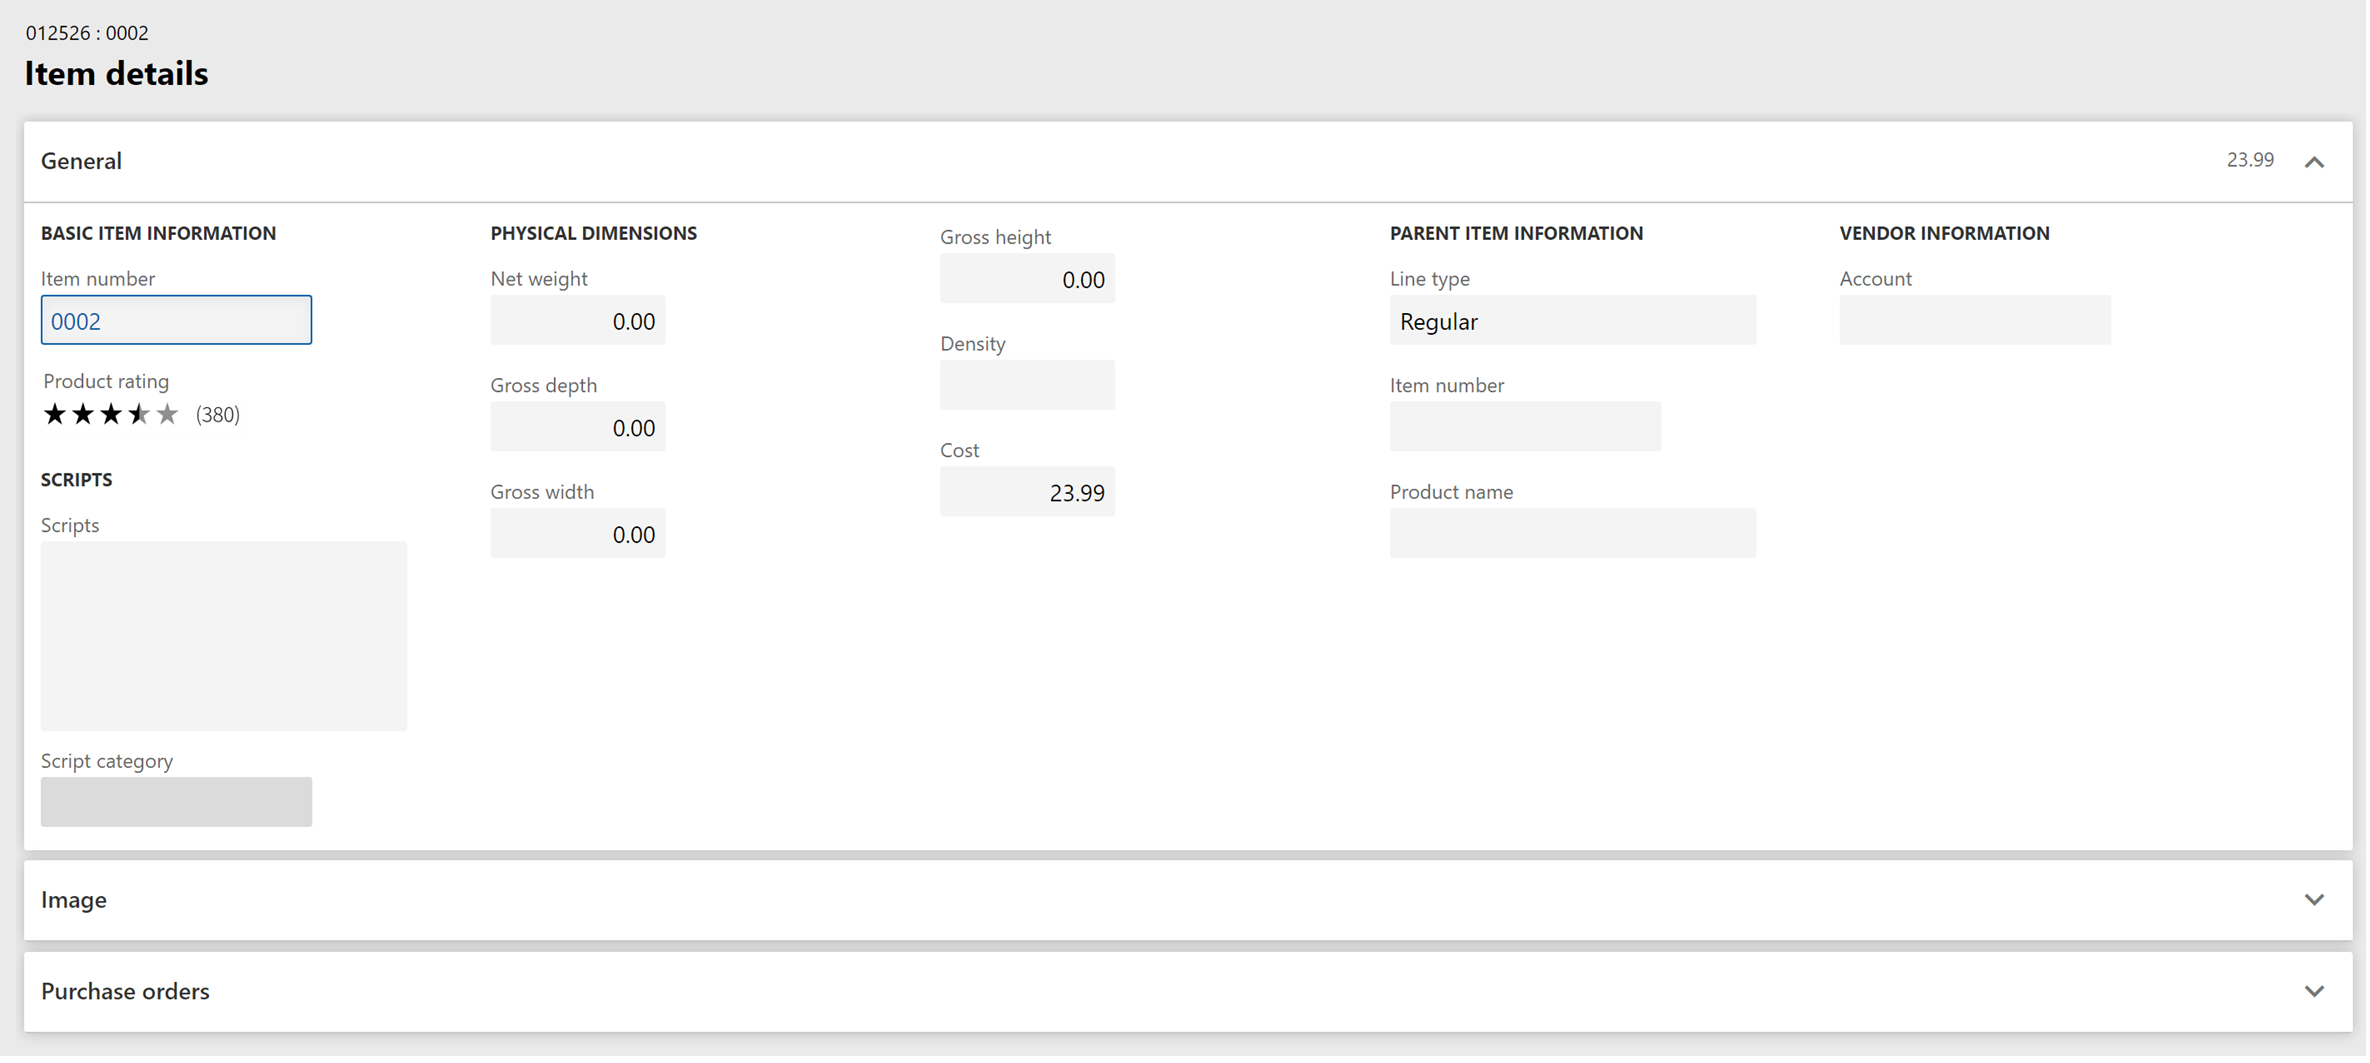2370x1063 pixels.
Task: Click the Scripts text area
Action: pyautogui.click(x=224, y=637)
